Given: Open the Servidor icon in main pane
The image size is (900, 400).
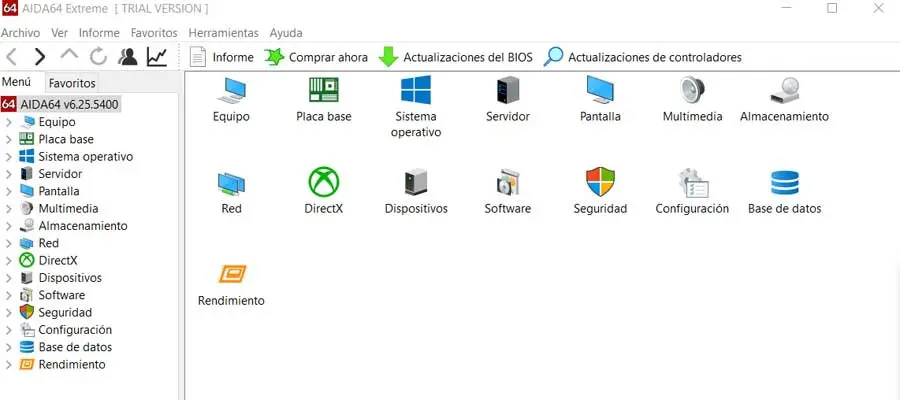Looking at the screenshot, I should (x=507, y=91).
